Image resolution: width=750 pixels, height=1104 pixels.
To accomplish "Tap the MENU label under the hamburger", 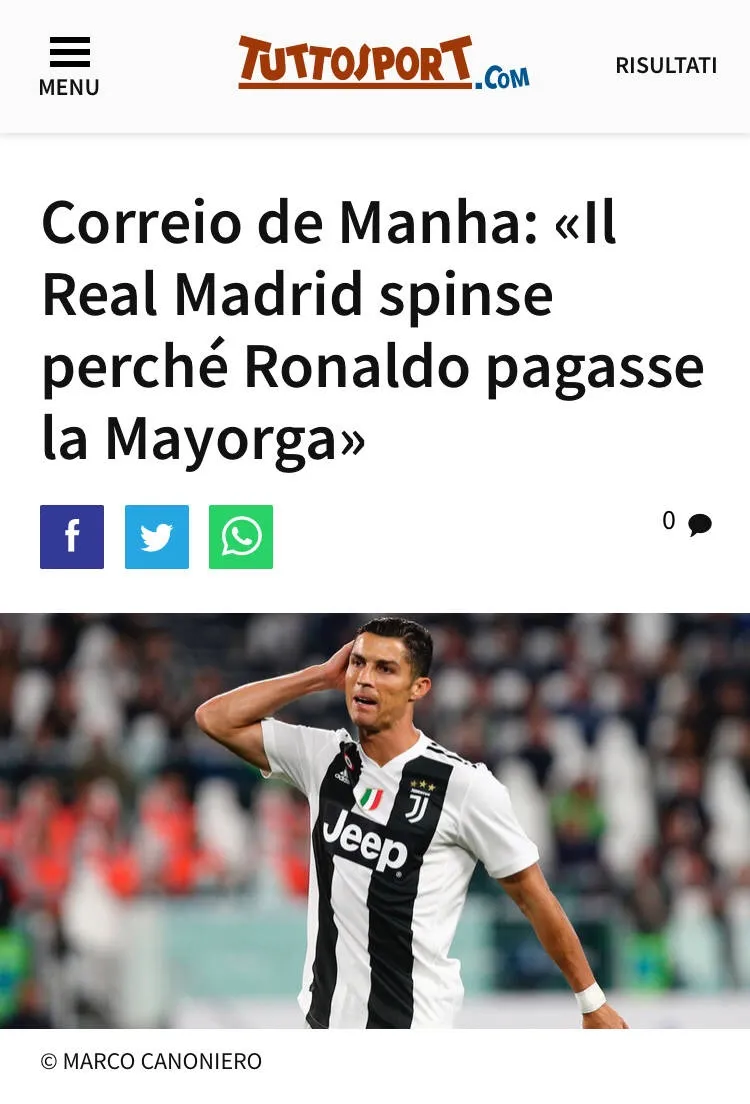I will (x=69, y=87).
